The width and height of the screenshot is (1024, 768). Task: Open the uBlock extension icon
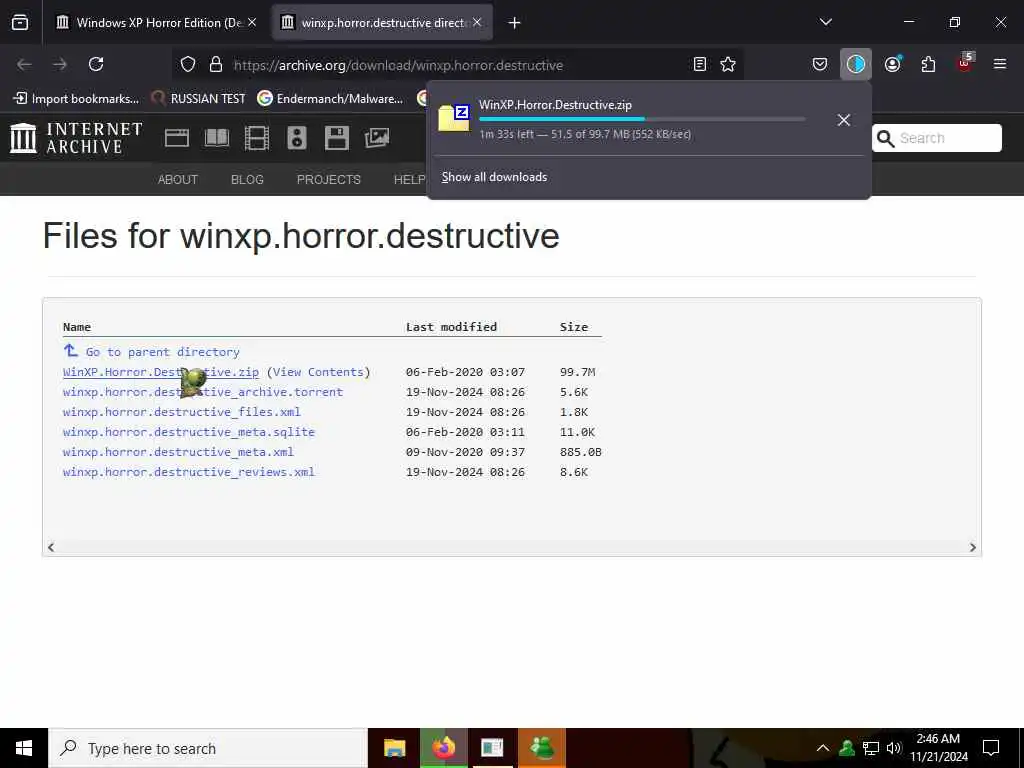coord(965,63)
